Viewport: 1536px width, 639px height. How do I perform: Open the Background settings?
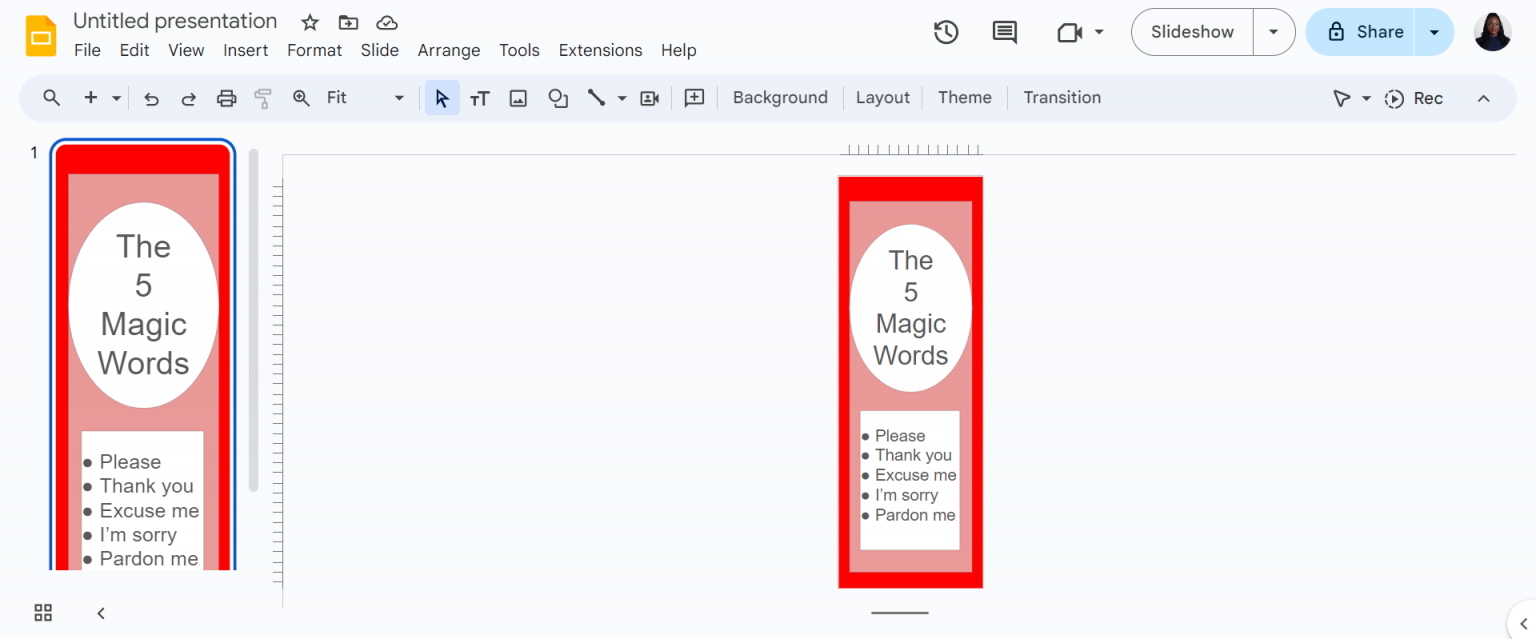(779, 97)
